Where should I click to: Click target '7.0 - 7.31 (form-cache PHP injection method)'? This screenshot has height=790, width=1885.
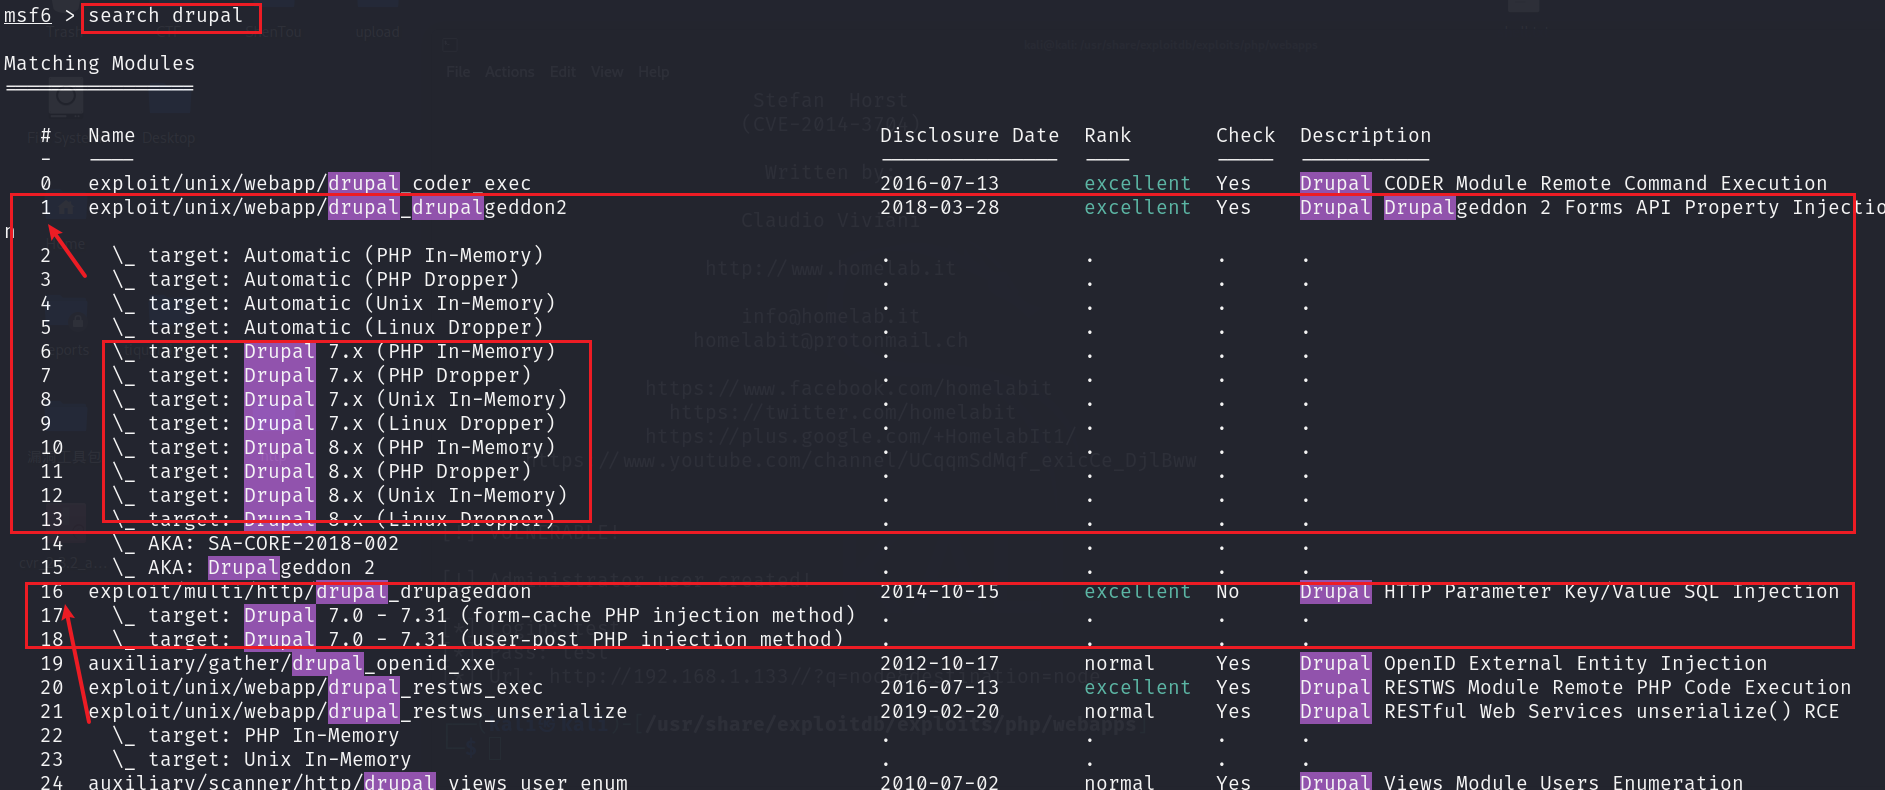484,615
